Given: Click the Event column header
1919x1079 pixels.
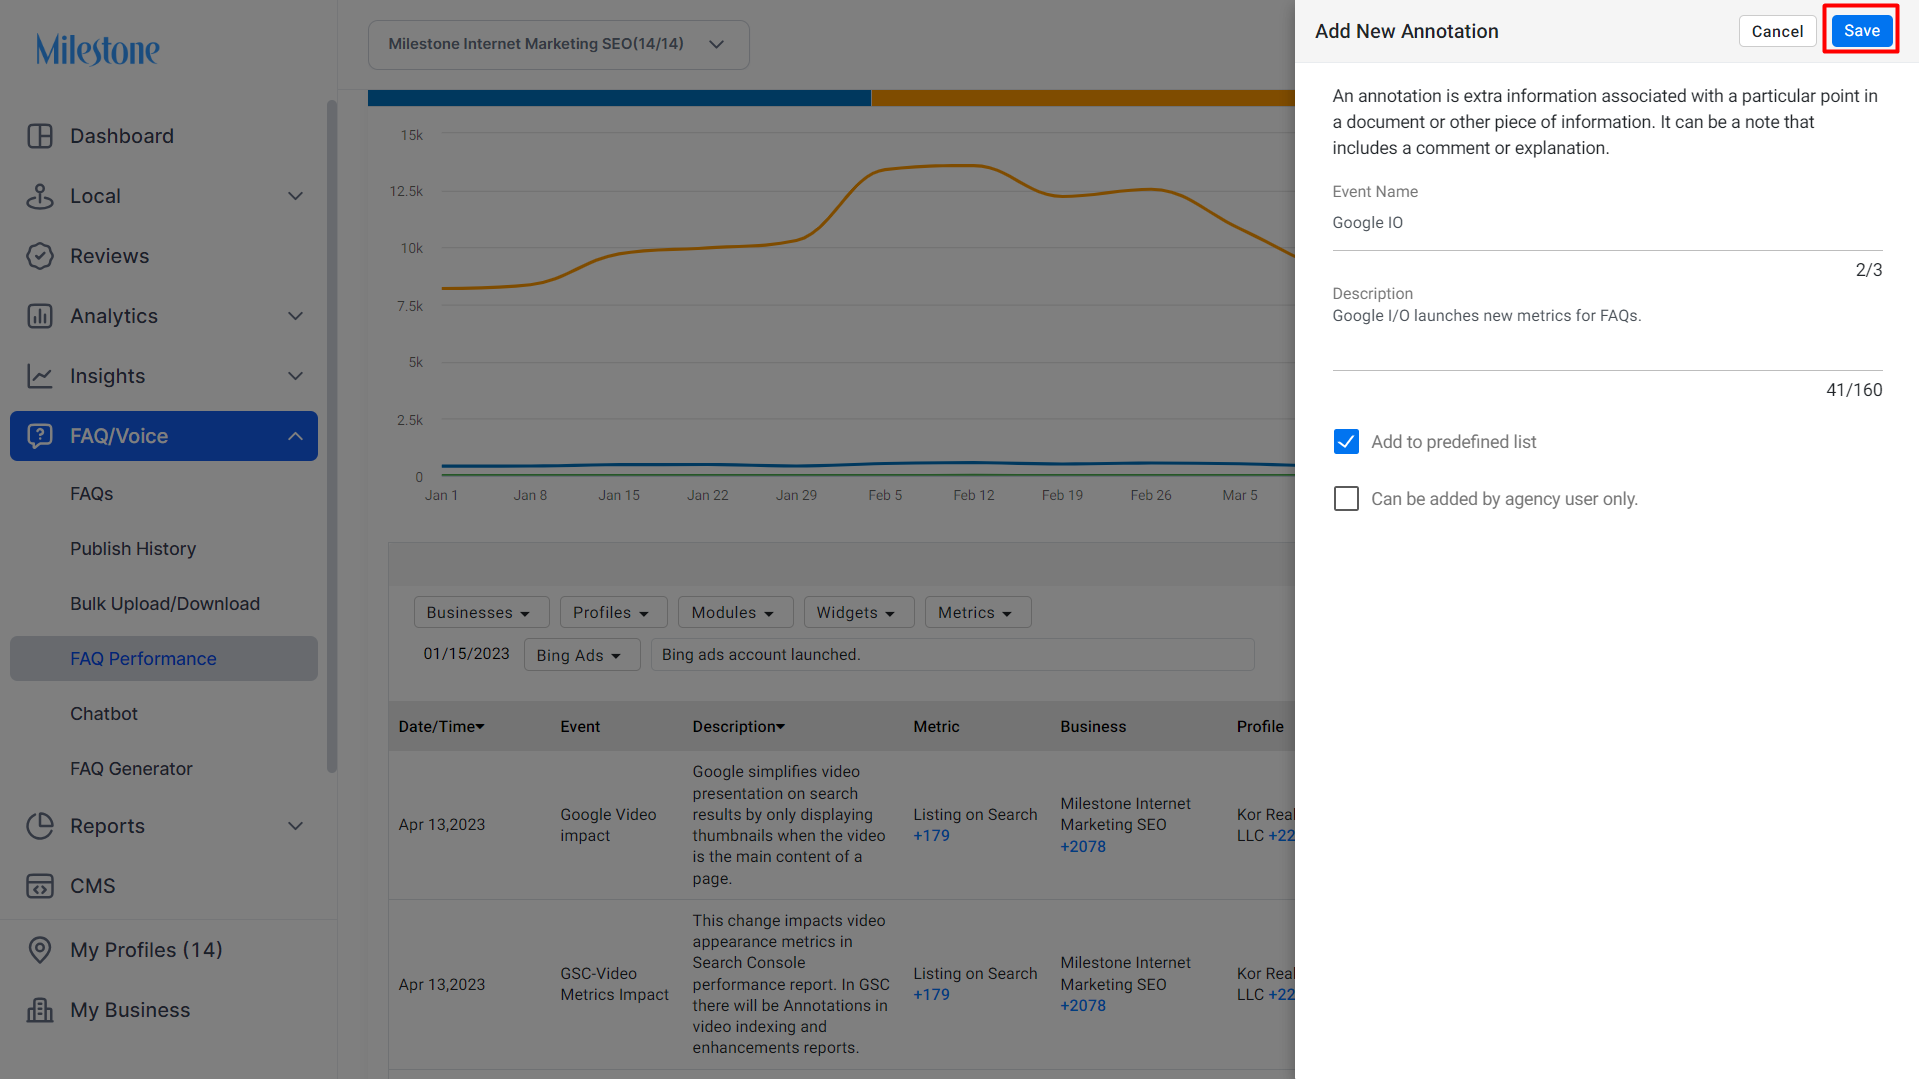Looking at the screenshot, I should click(x=580, y=727).
